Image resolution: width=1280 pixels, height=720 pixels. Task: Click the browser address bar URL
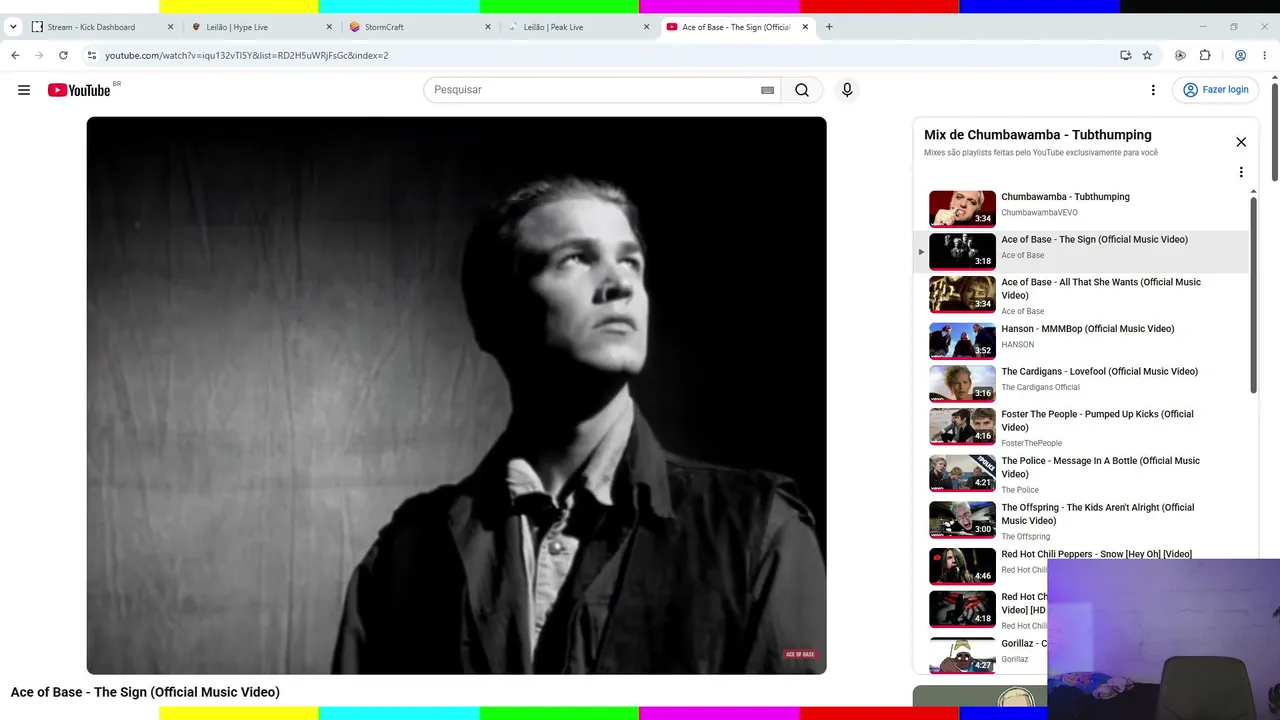(x=246, y=55)
